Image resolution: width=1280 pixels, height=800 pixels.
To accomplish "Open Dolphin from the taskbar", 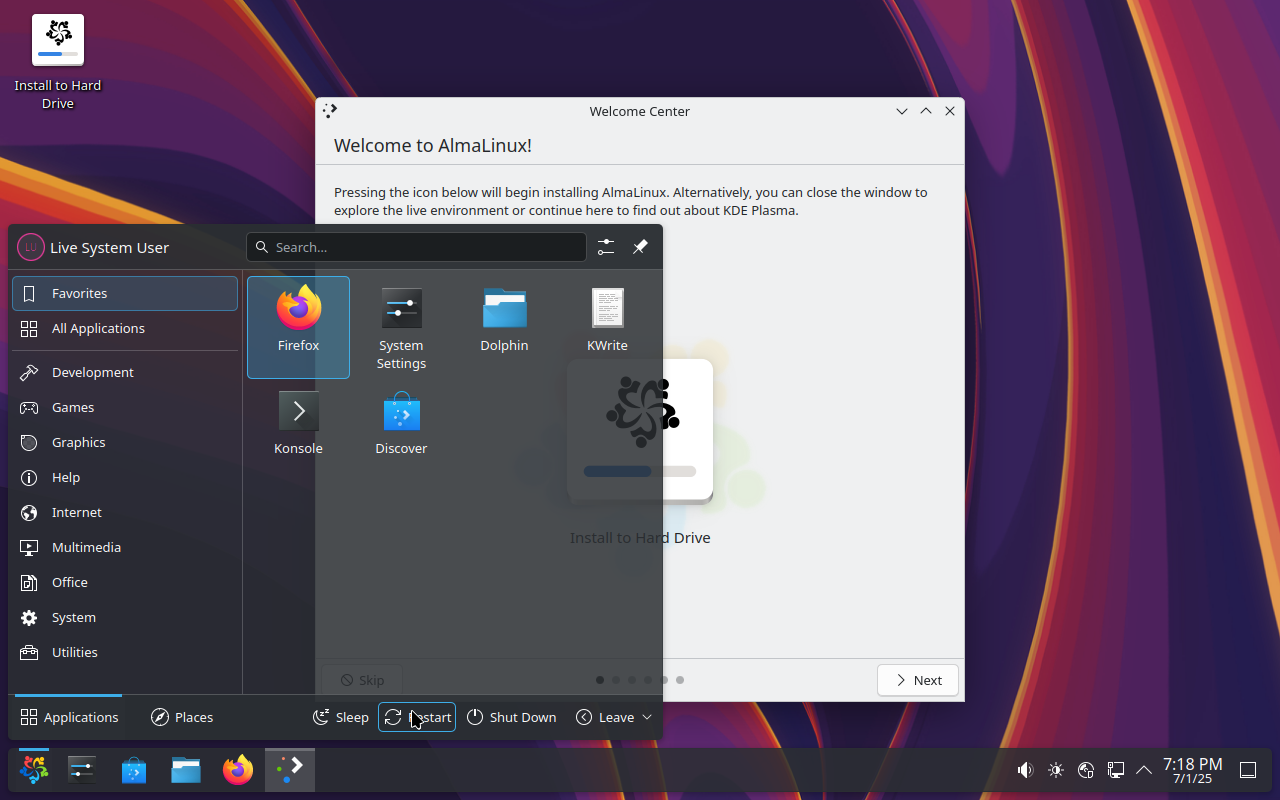I will click(x=186, y=770).
